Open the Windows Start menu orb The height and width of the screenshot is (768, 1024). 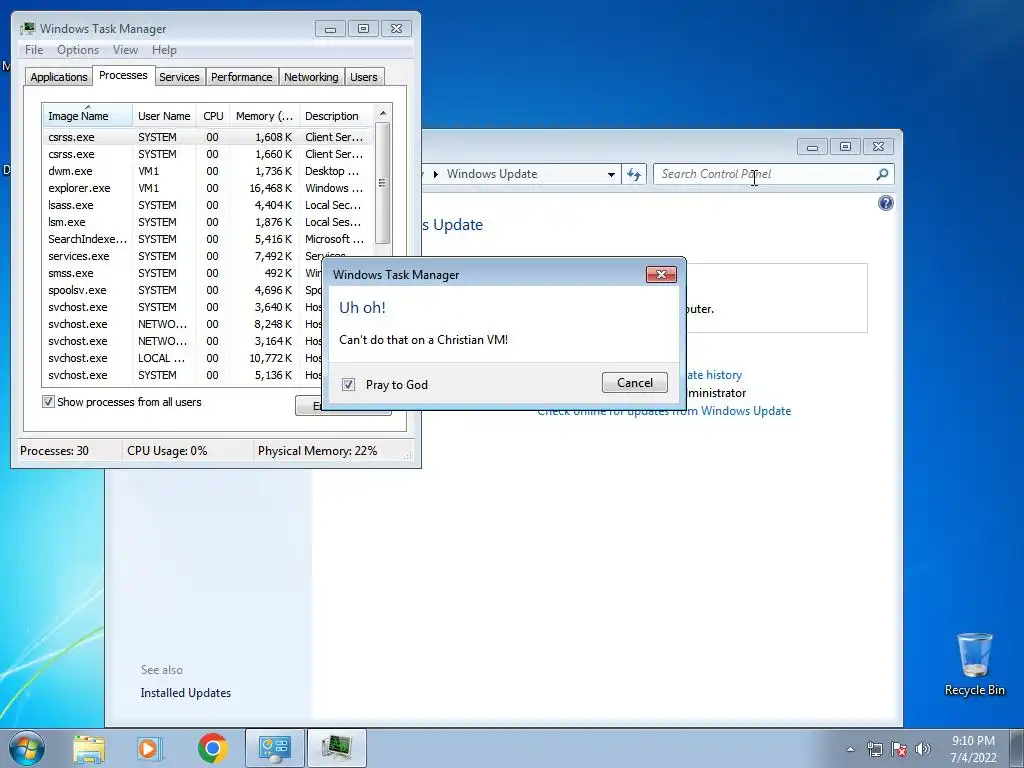[x=27, y=748]
